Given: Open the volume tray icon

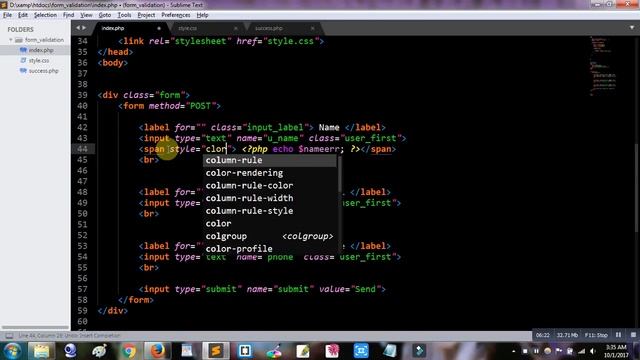Looking at the screenshot, I should [593, 351].
